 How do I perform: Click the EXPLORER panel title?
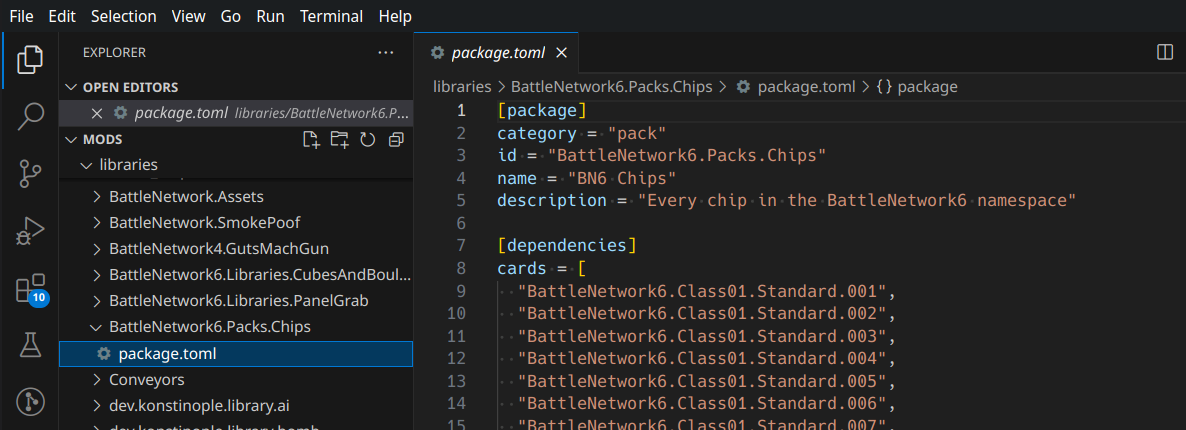[x=114, y=53]
